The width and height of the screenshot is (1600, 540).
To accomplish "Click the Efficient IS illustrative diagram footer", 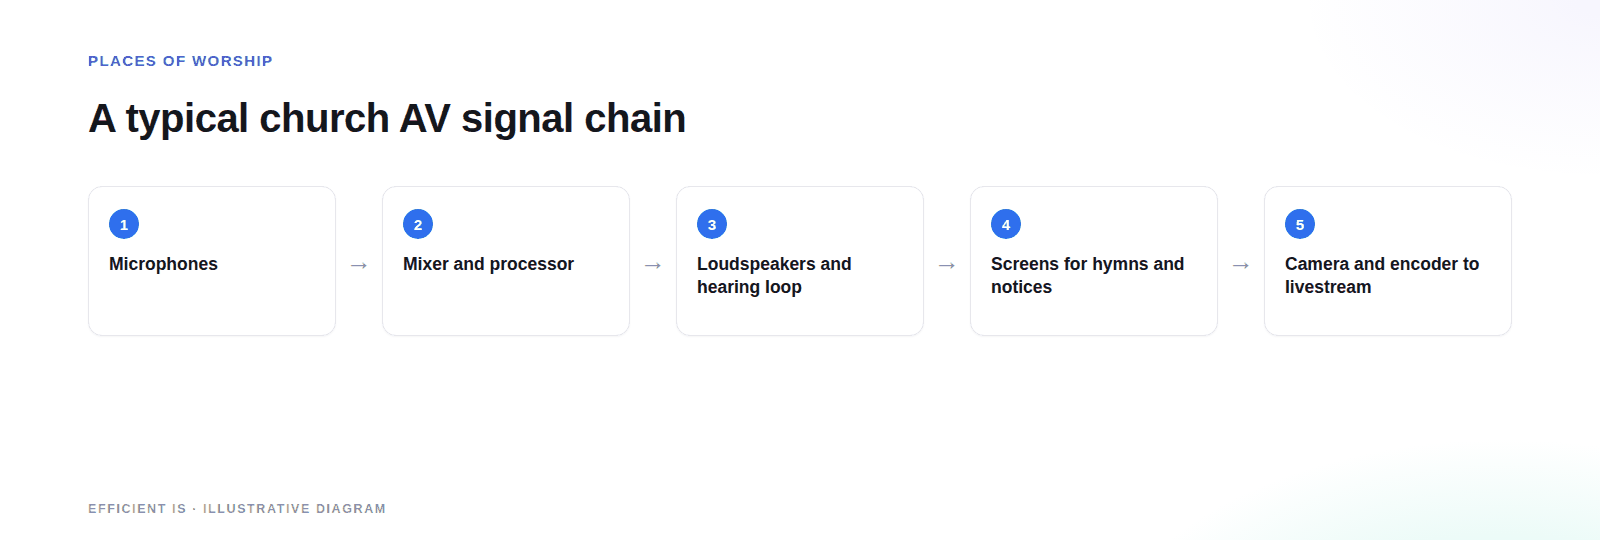I will click(x=237, y=509).
